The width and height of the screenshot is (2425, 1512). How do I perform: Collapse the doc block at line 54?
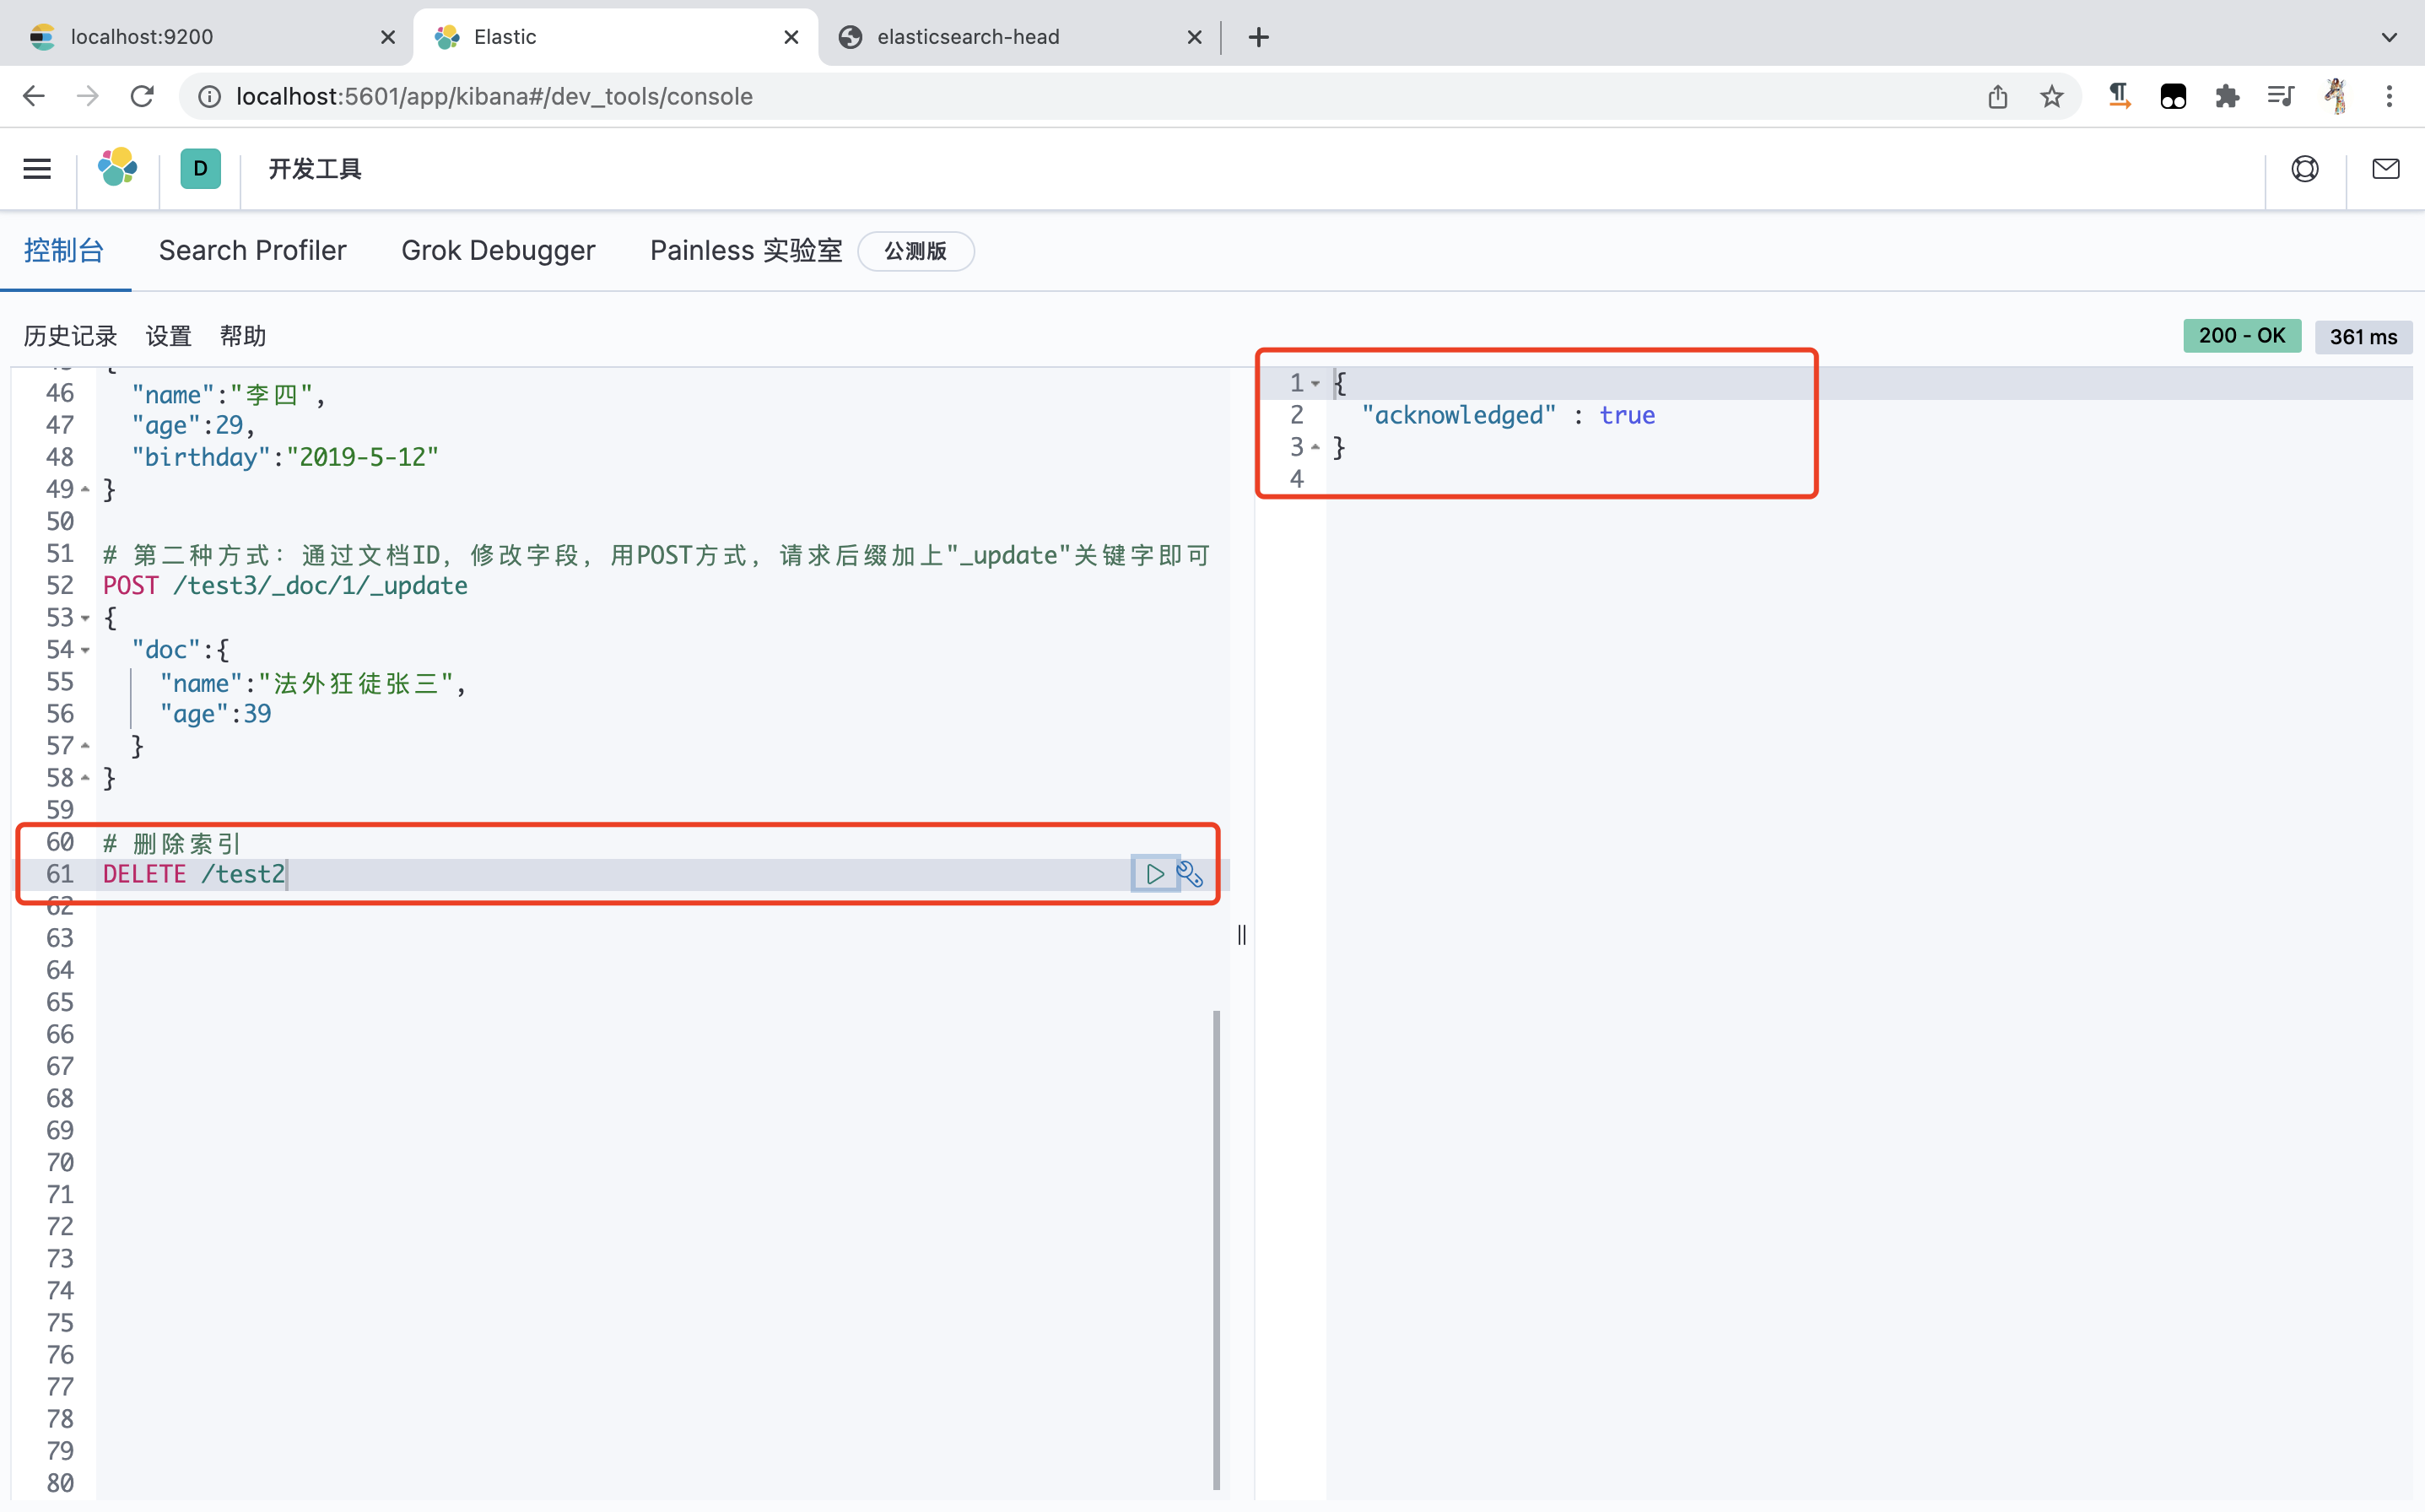(85, 650)
